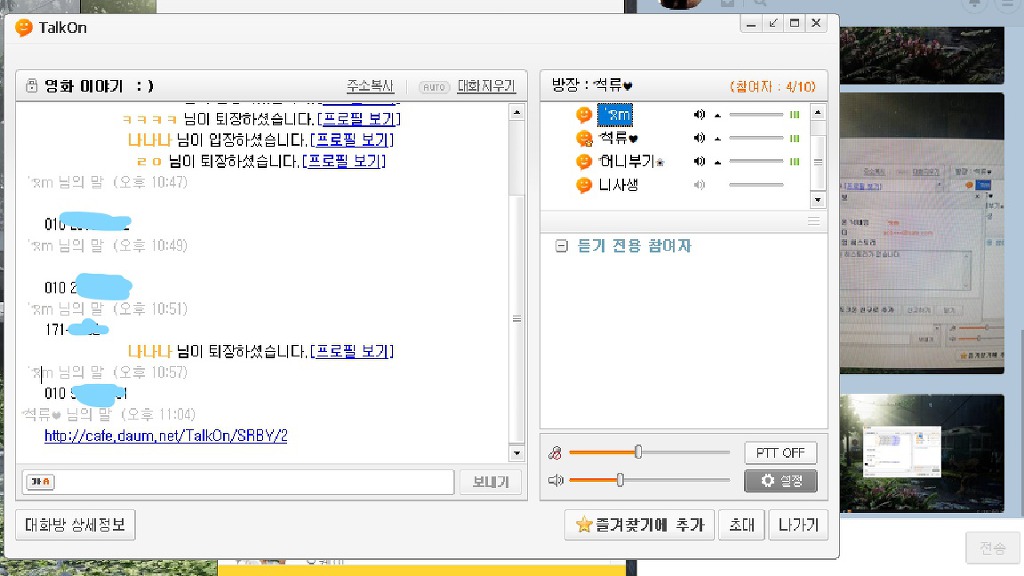Mute speaker icon for 'sm
Image resolution: width=1024 pixels, height=576 pixels.
pyautogui.click(x=699, y=114)
